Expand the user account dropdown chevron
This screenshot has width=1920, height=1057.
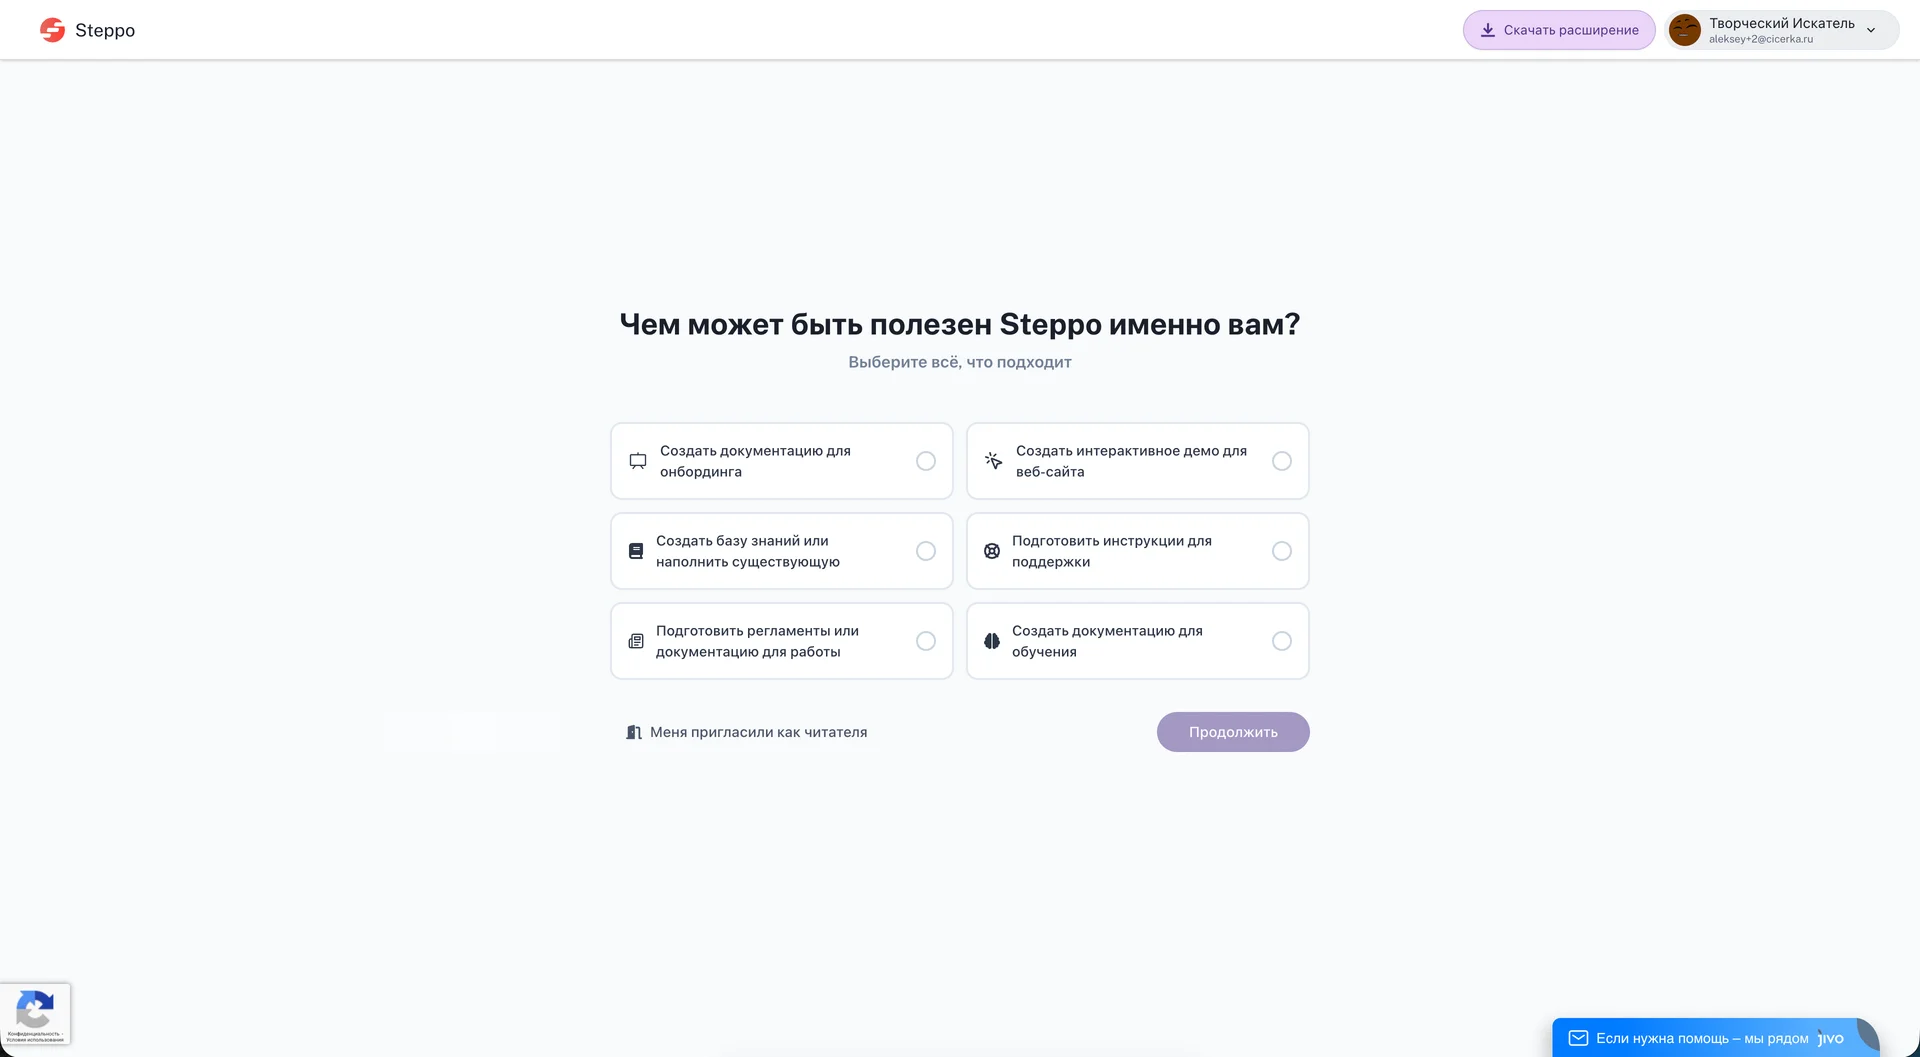pos(1871,30)
